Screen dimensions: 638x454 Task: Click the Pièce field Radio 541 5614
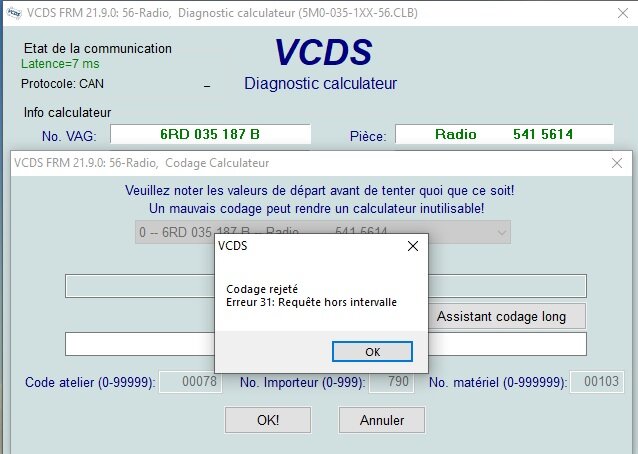(x=504, y=134)
